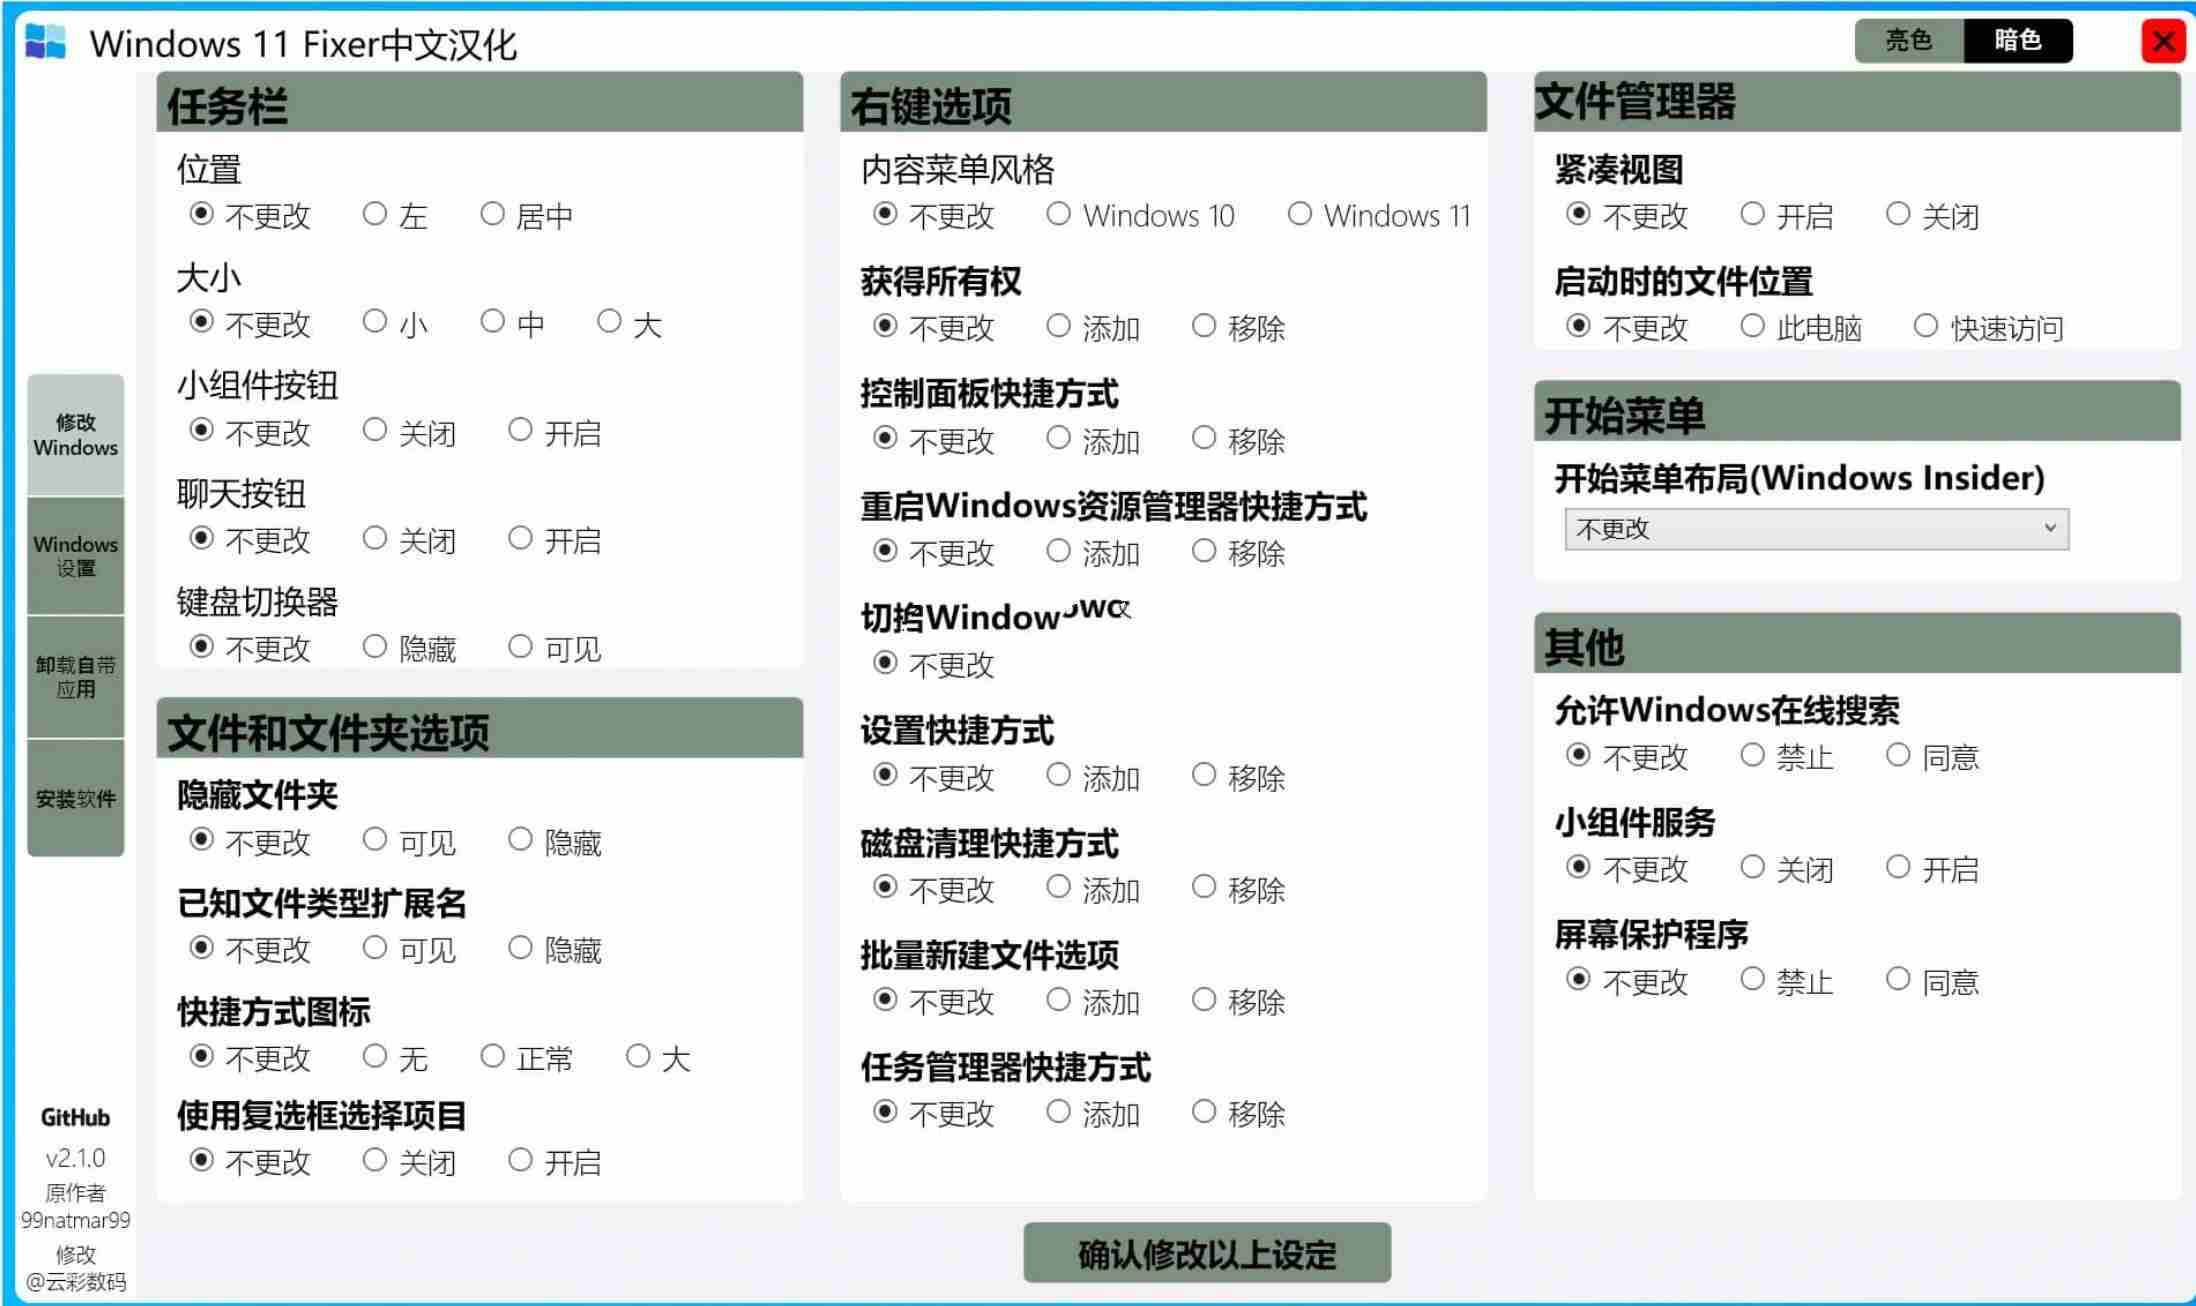This screenshot has height=1306, width=2196.
Task: Select 添加 for 重启Windows资源管理器快捷方式
Action: pyautogui.click(x=1094, y=552)
